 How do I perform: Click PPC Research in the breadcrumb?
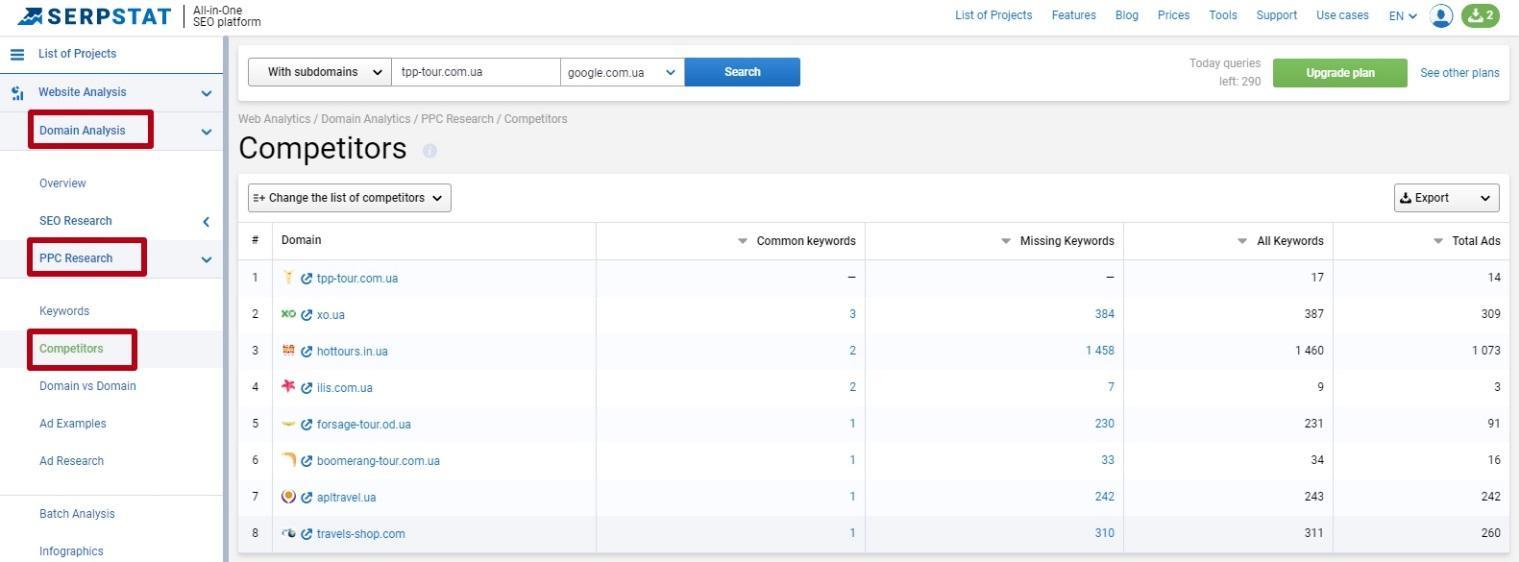click(x=457, y=119)
